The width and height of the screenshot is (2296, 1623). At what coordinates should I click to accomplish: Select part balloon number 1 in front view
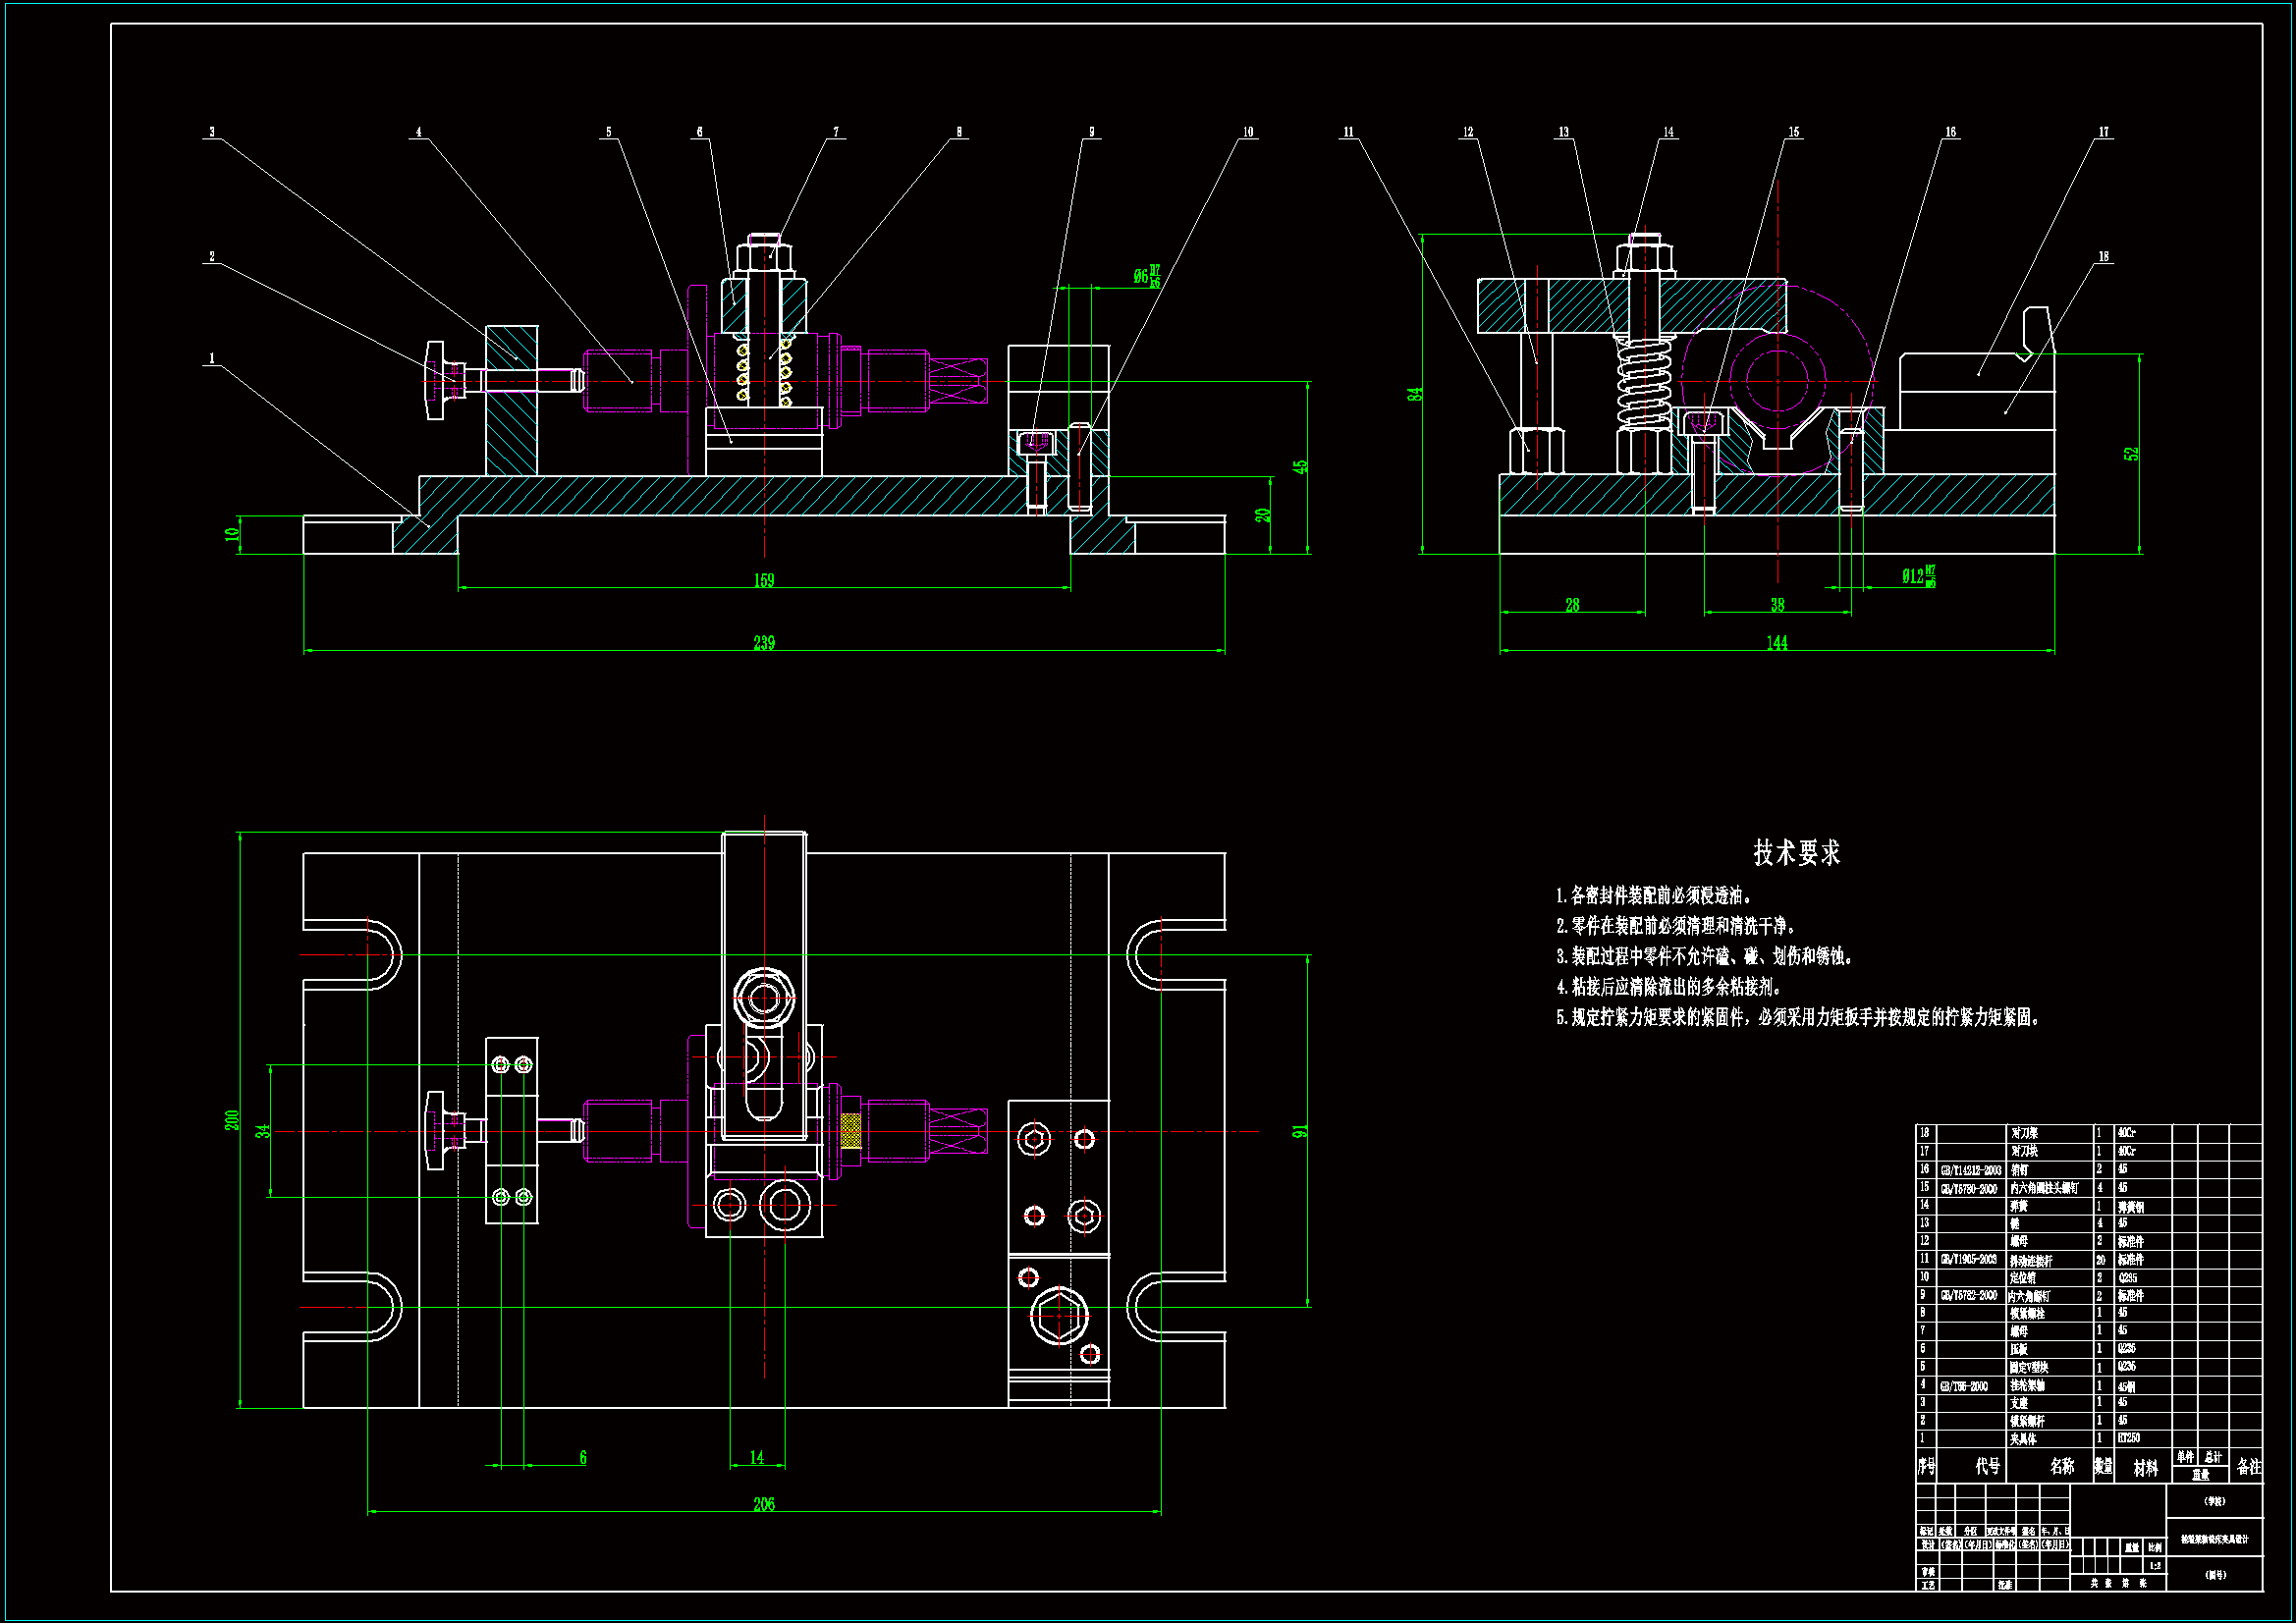tap(211, 358)
